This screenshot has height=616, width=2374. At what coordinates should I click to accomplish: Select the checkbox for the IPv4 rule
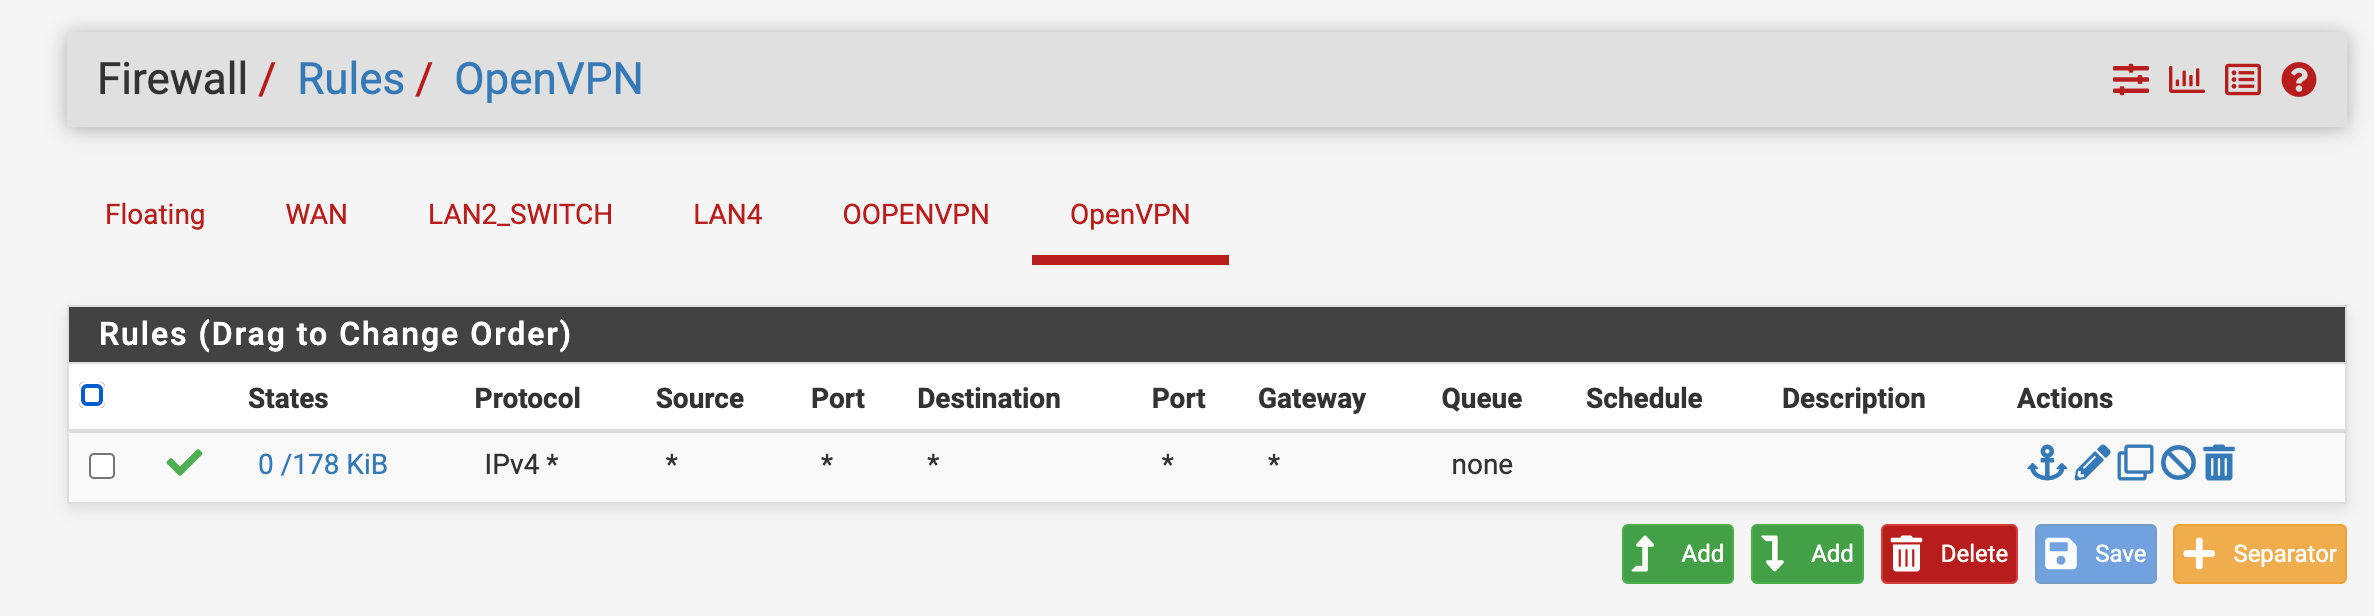click(x=103, y=465)
